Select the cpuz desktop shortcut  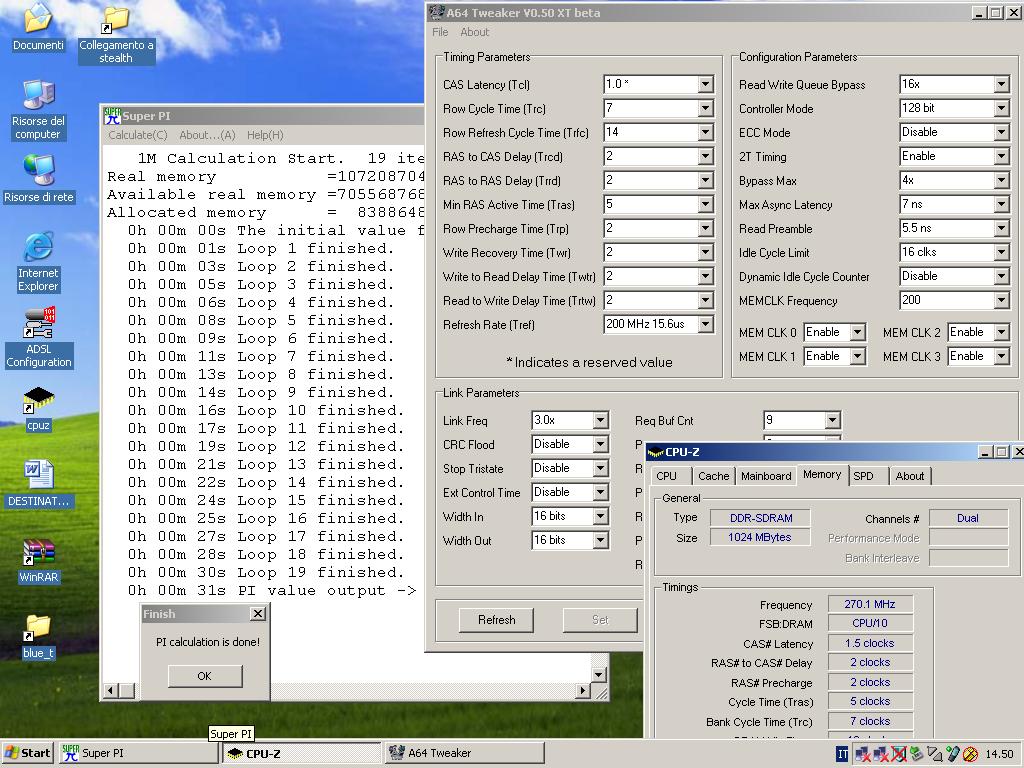coord(39,409)
